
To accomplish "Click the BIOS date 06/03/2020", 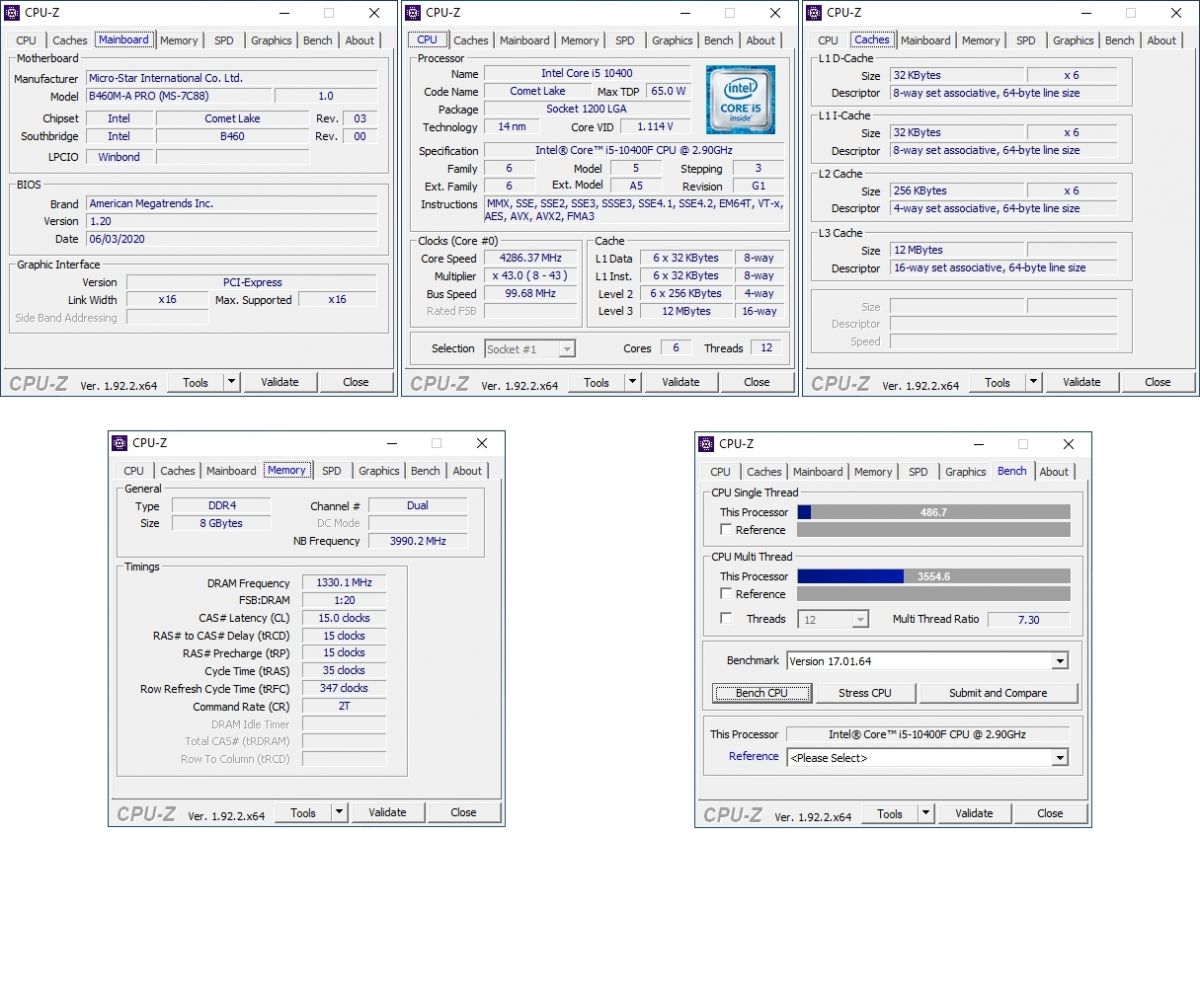I will click(x=231, y=239).
